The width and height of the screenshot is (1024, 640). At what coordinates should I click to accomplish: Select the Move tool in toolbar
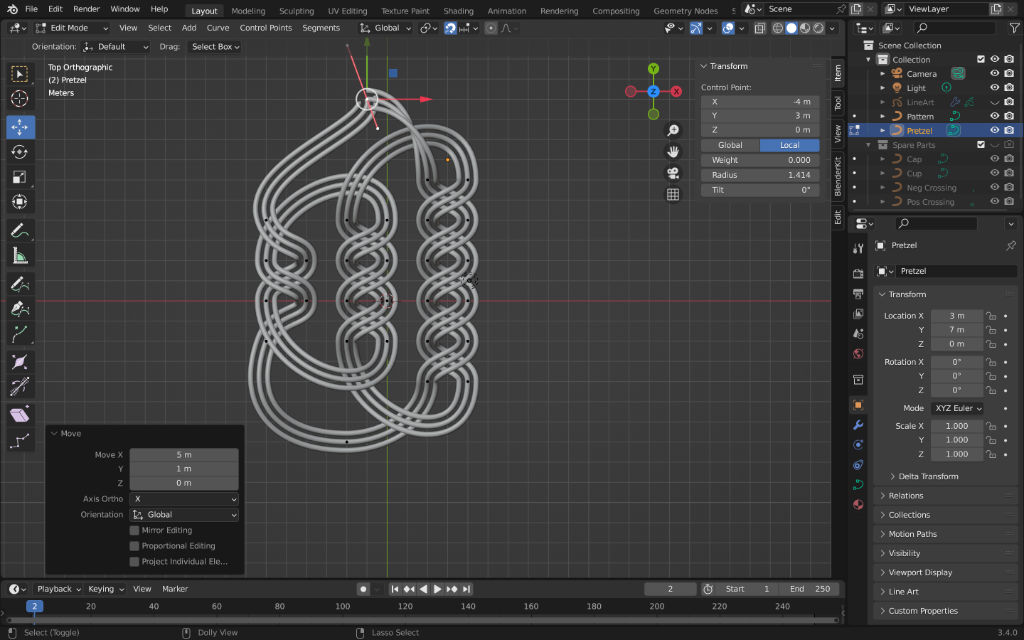20,127
